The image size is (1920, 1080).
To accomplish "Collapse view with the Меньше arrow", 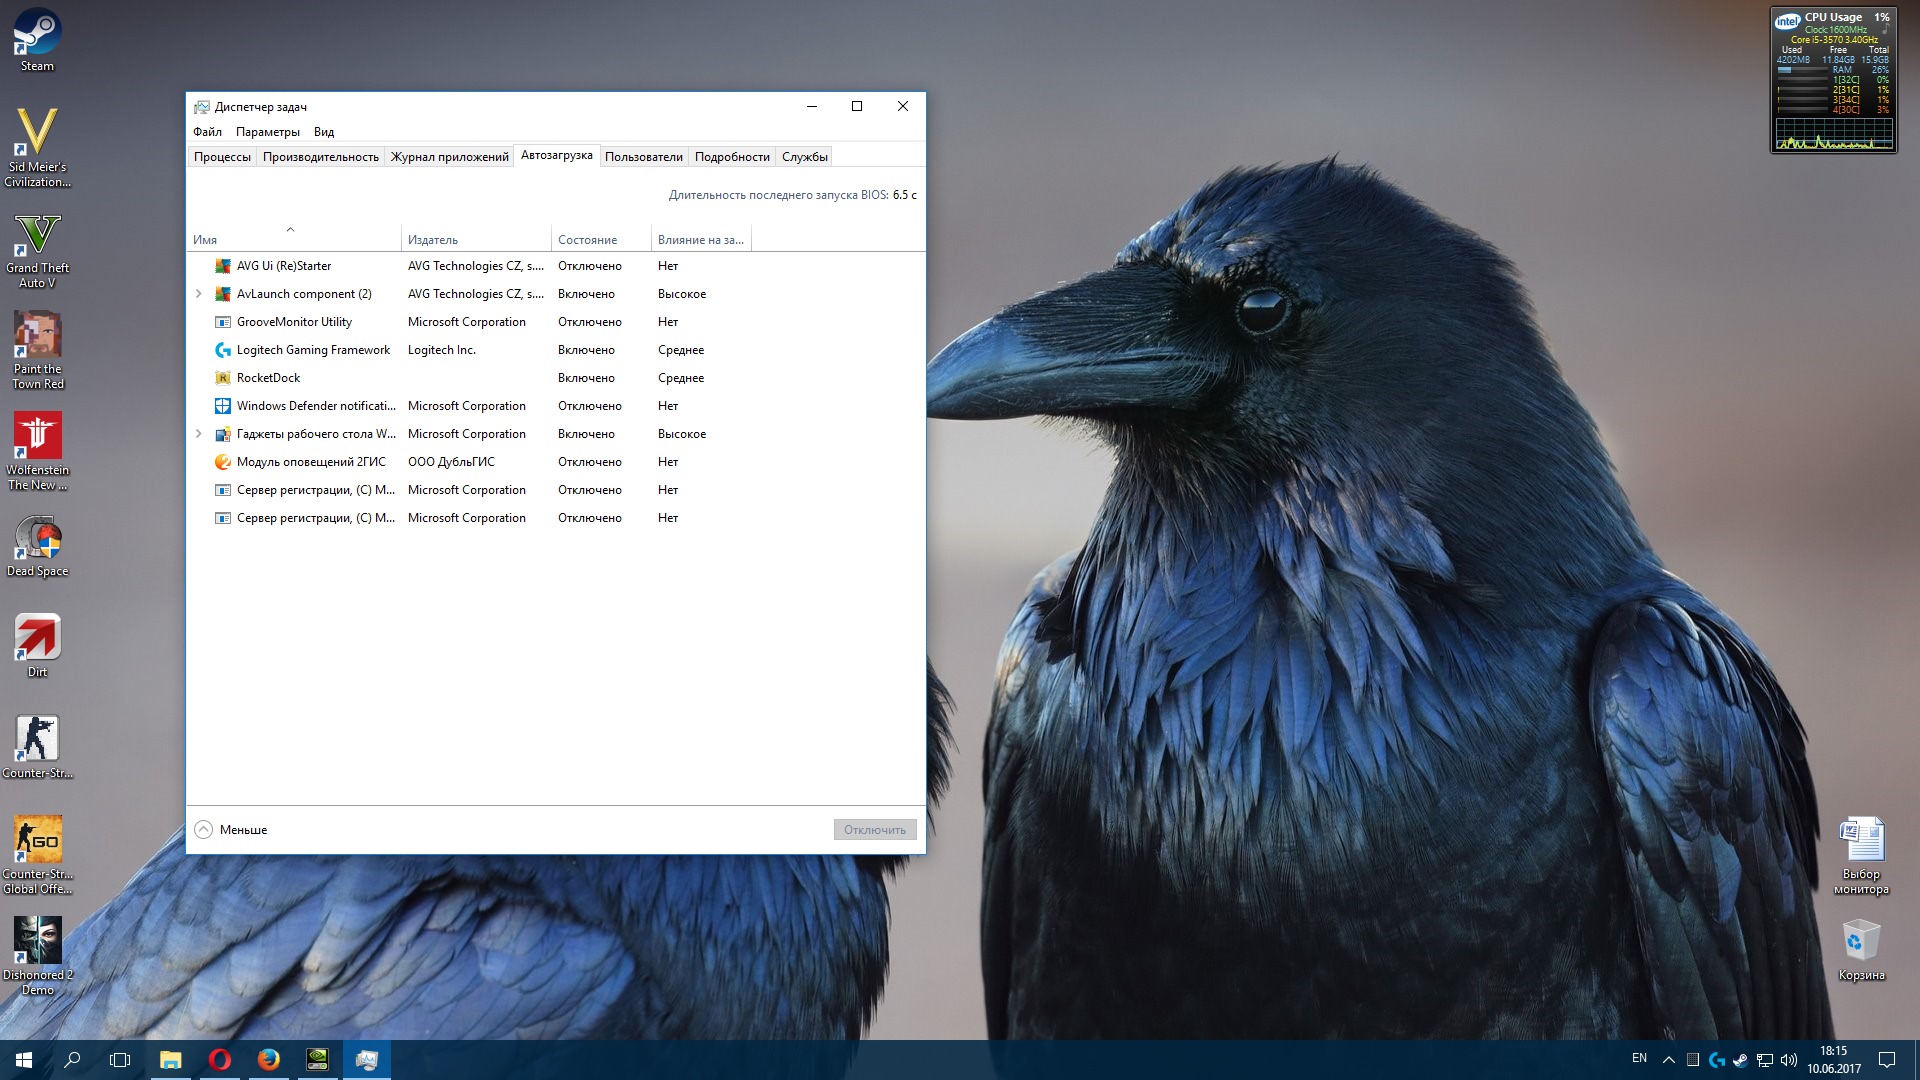I will [203, 830].
